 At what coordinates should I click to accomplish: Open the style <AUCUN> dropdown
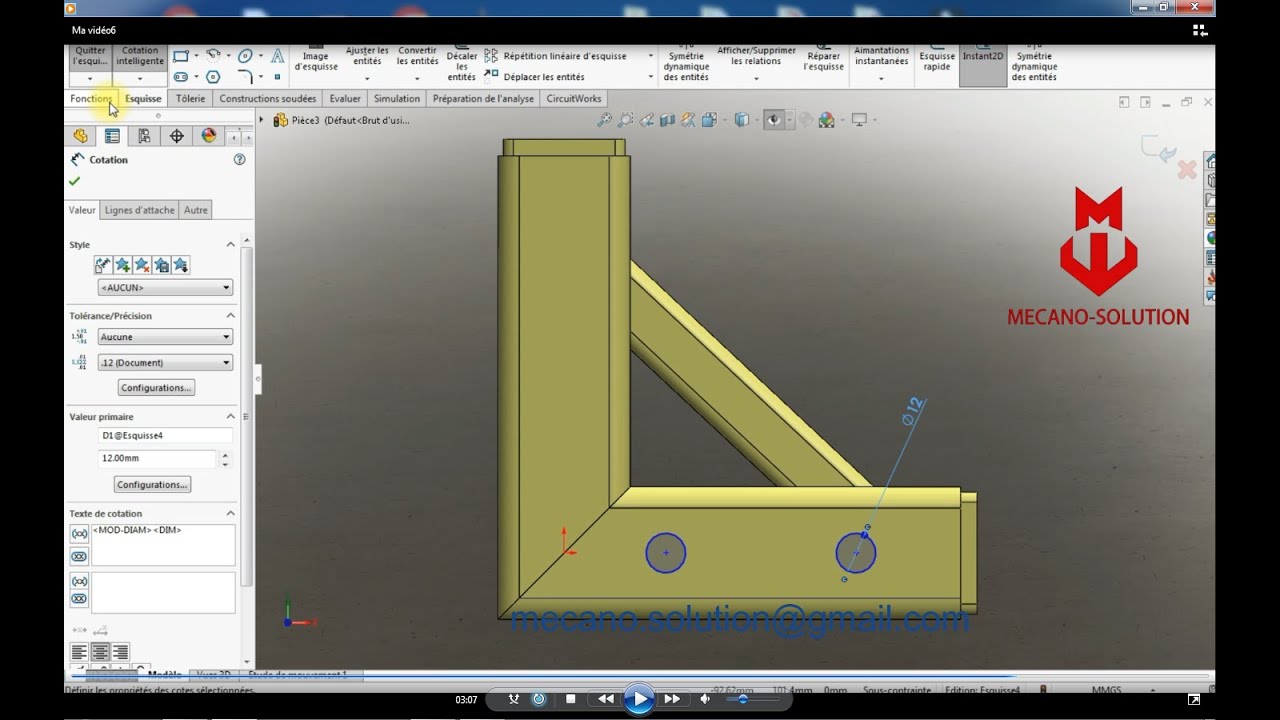tap(165, 287)
